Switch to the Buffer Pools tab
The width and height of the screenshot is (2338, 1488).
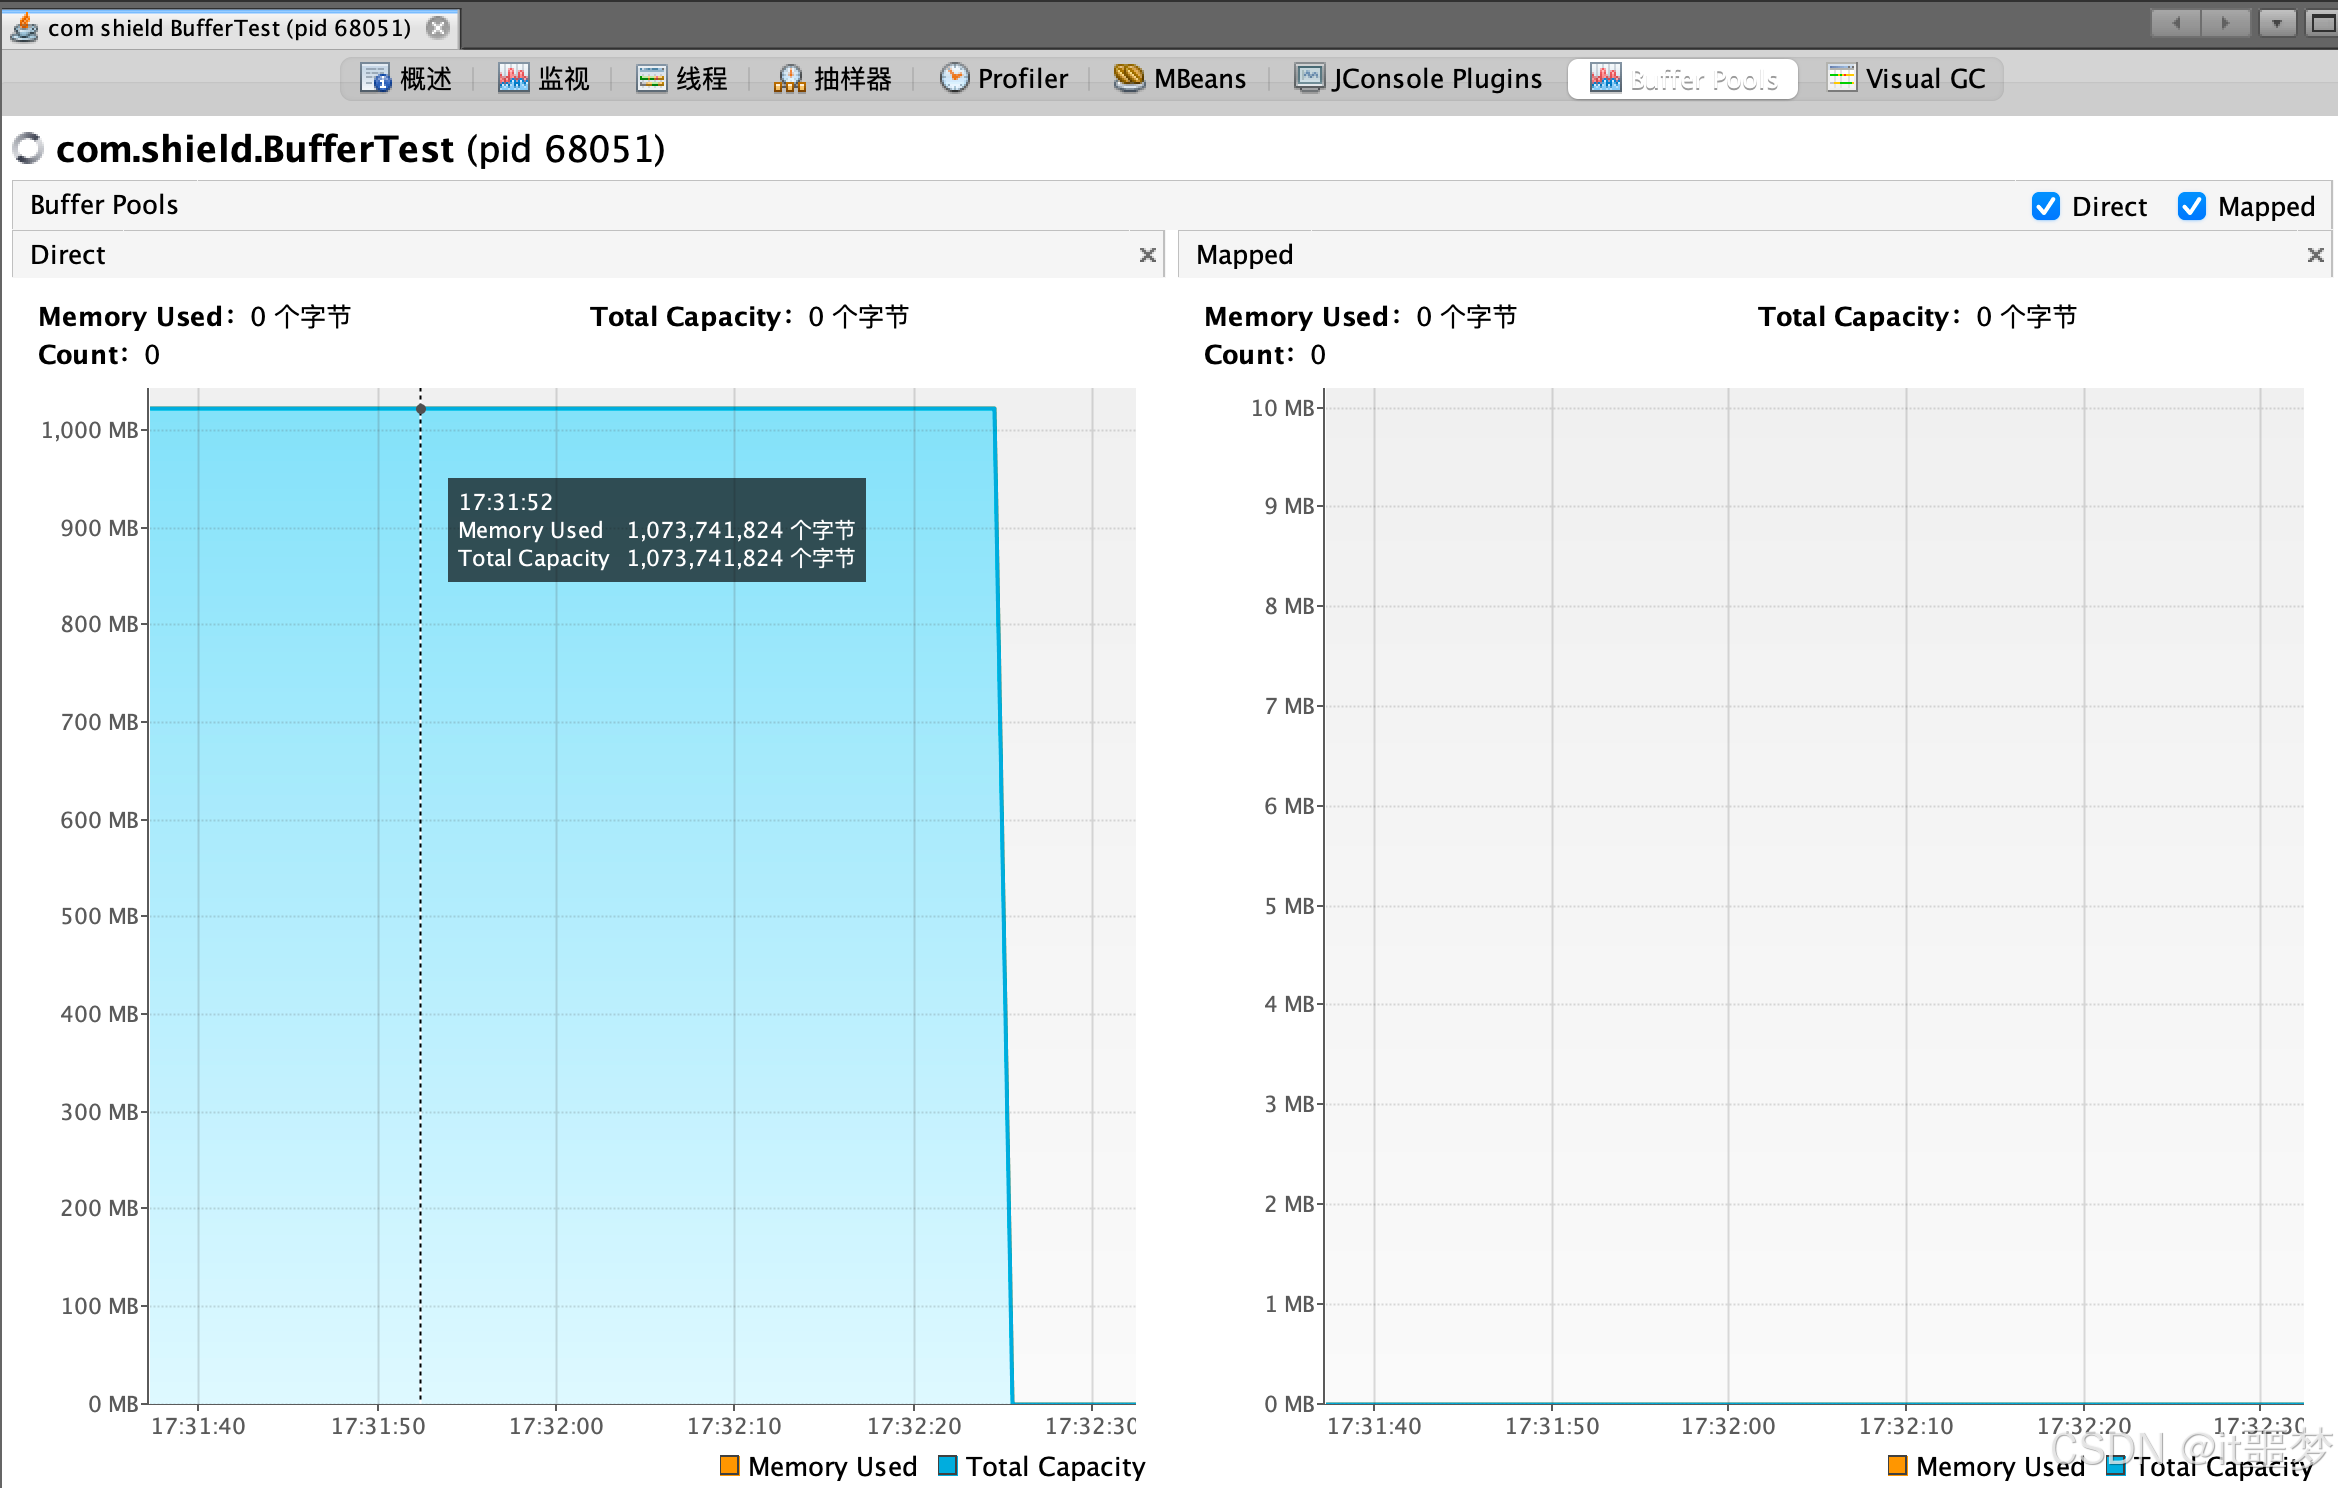(1683, 79)
